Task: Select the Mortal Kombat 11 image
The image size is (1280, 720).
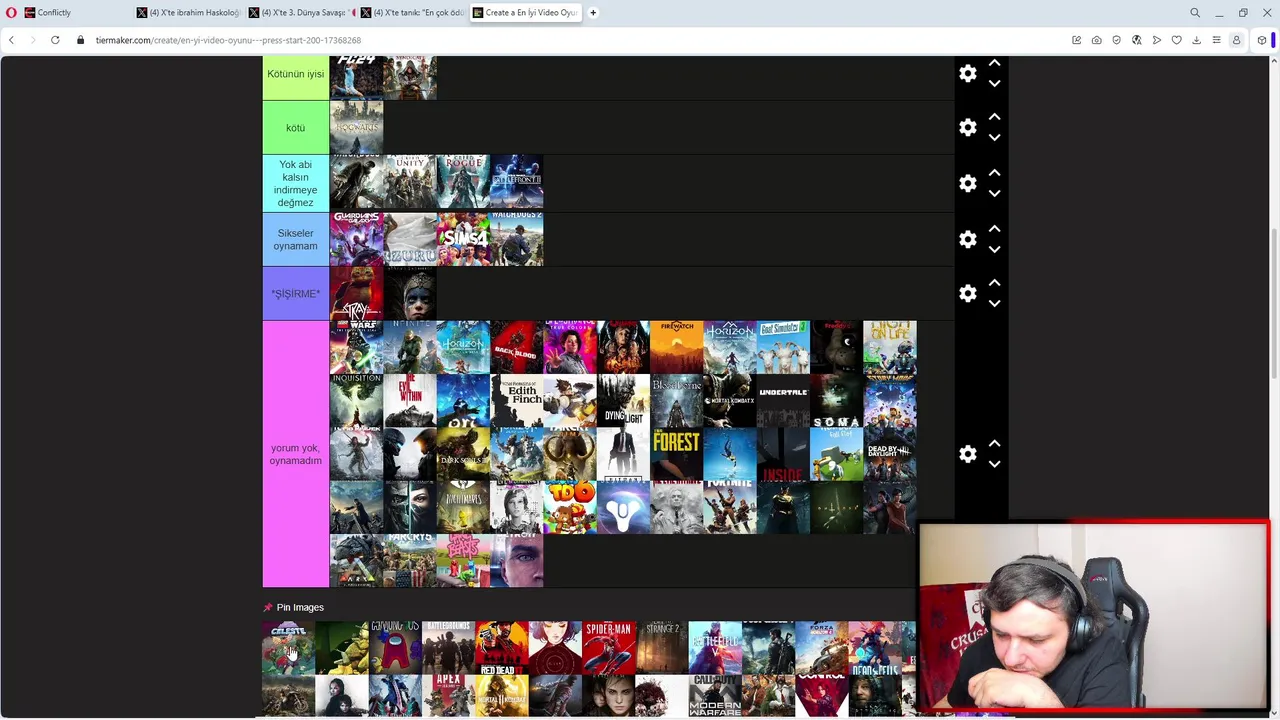Action: (x=501, y=697)
